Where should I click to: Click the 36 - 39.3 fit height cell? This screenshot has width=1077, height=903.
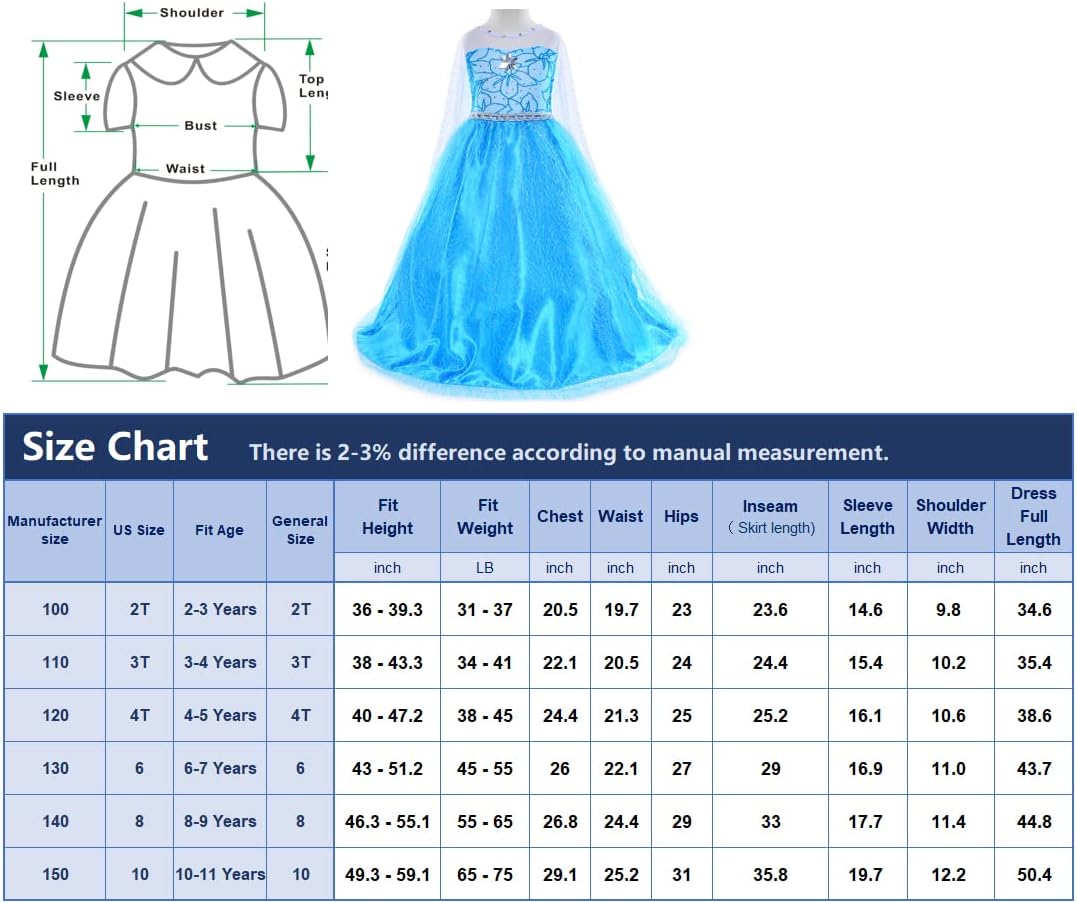[387, 609]
